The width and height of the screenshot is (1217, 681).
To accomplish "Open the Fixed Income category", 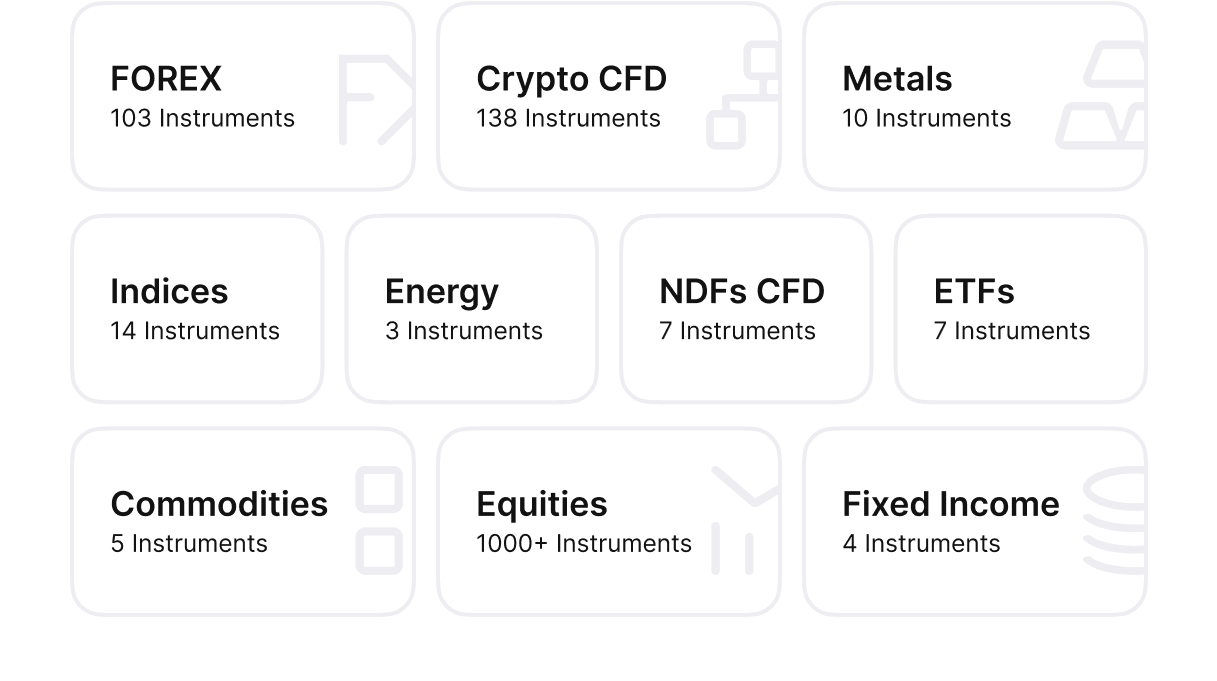I will [x=975, y=520].
